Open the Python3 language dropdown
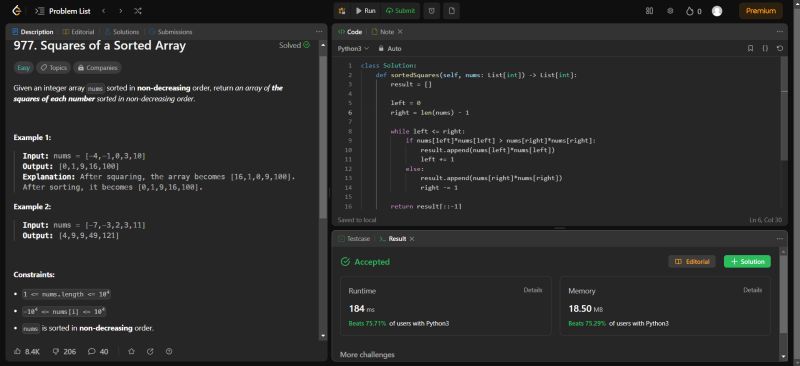The height and width of the screenshot is (366, 800). (353, 48)
